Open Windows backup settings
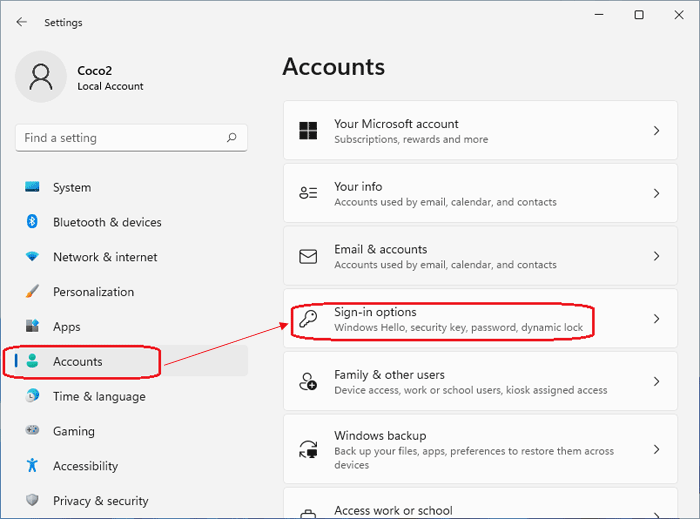The width and height of the screenshot is (700, 519). (x=480, y=449)
